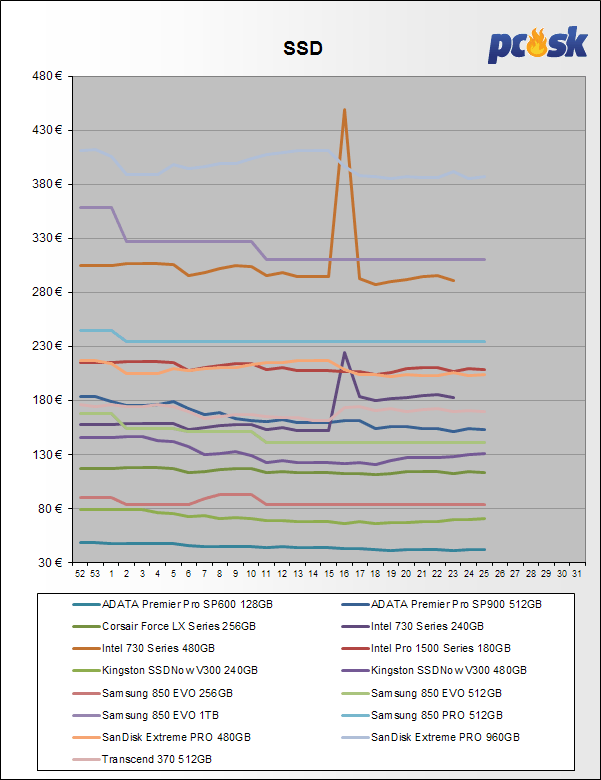Click the ADATA Premier Pro SP900 512GB legend entry
The height and width of the screenshot is (780, 601).
(x=442, y=604)
